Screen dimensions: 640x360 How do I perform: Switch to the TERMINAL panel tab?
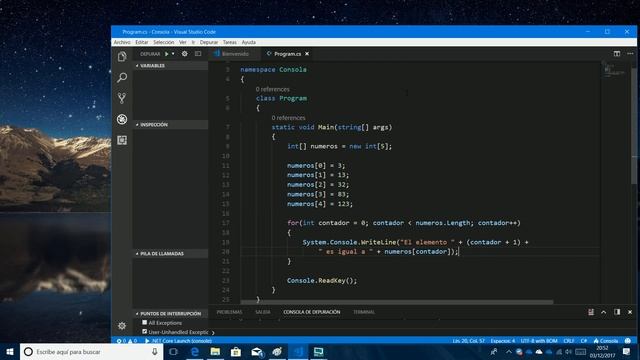(x=364, y=312)
